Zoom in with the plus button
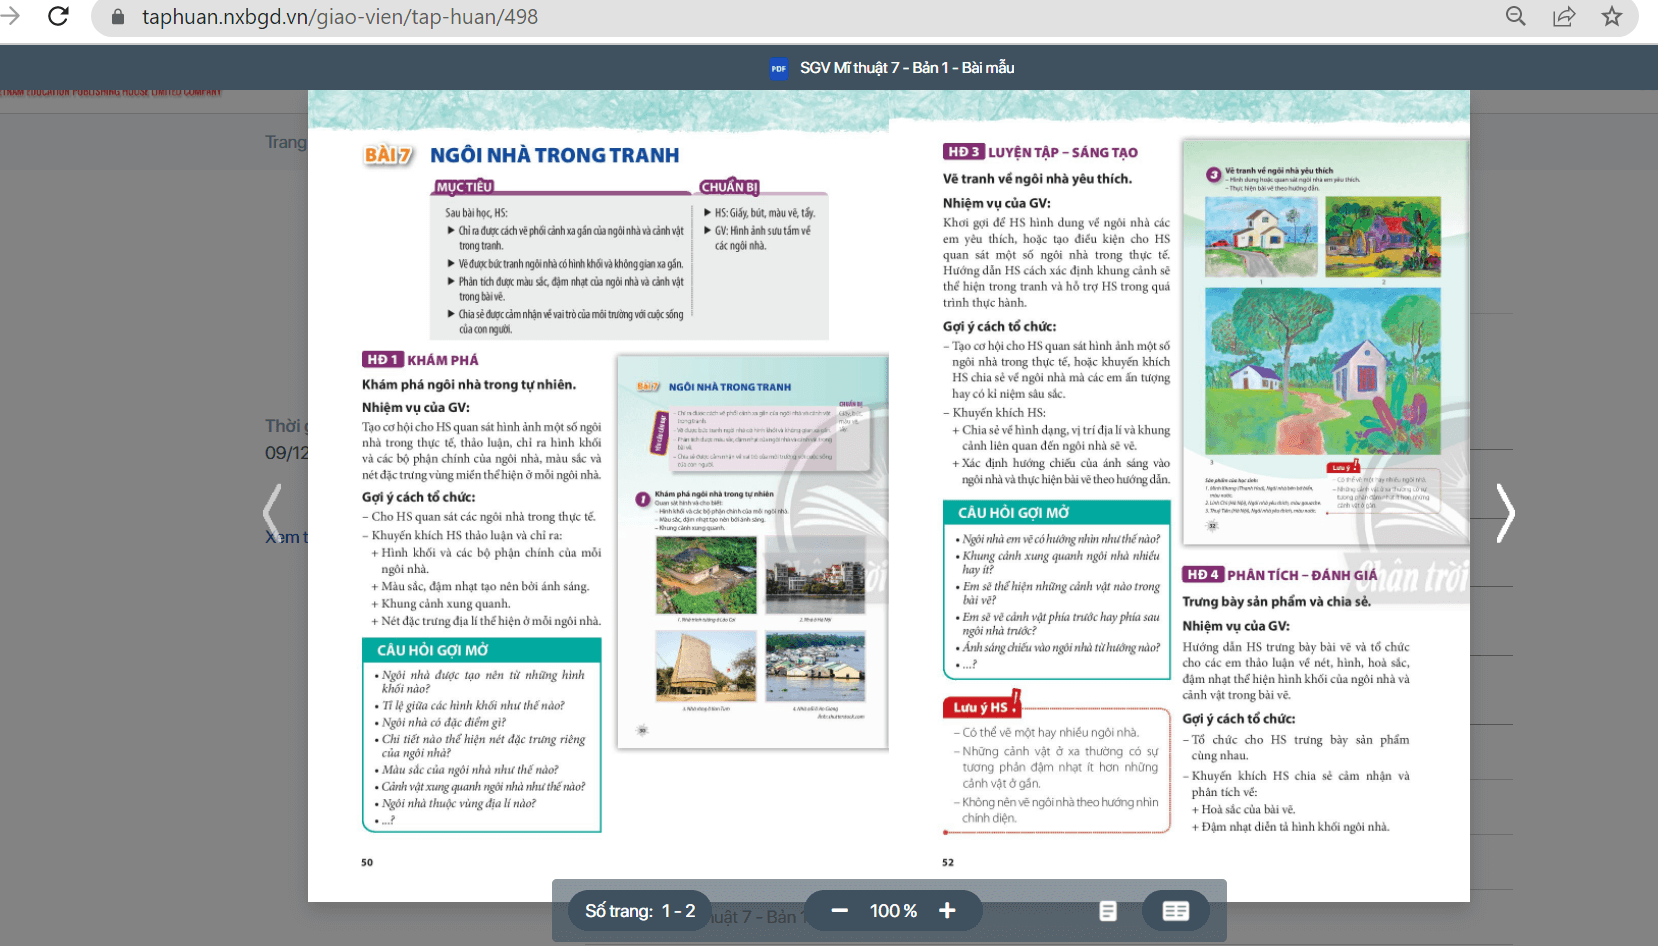Viewport: 1658px width, 946px height. pyautogui.click(x=947, y=910)
